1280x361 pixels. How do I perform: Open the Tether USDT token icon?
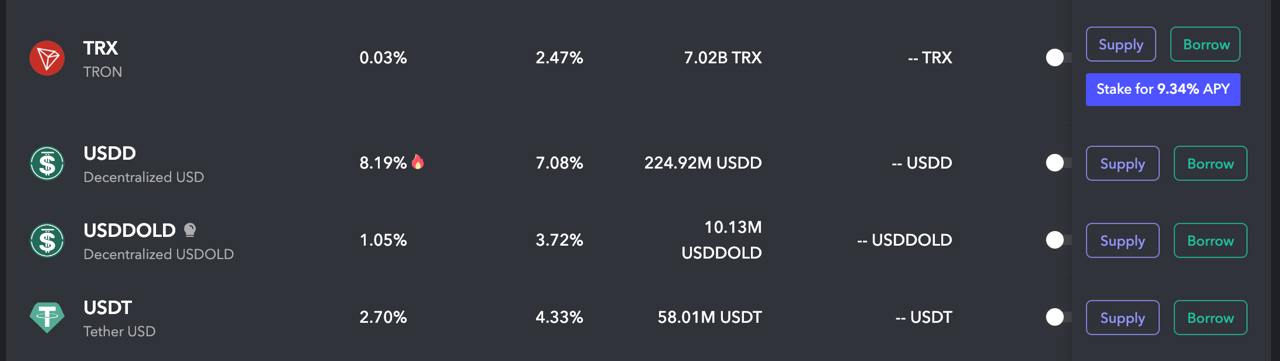coord(47,317)
